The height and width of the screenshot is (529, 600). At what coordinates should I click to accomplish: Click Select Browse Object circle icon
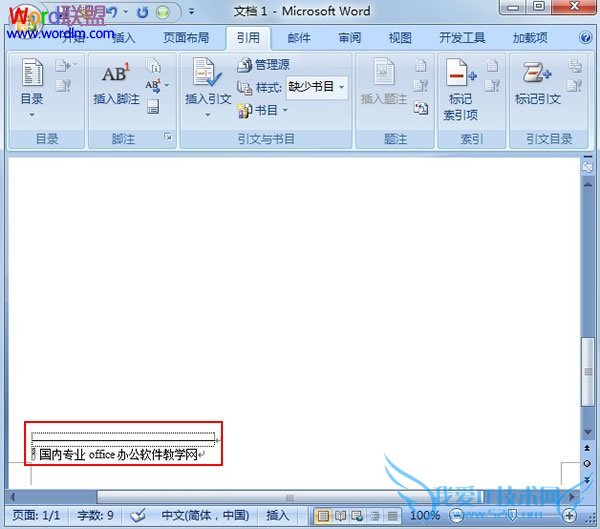tap(587, 464)
